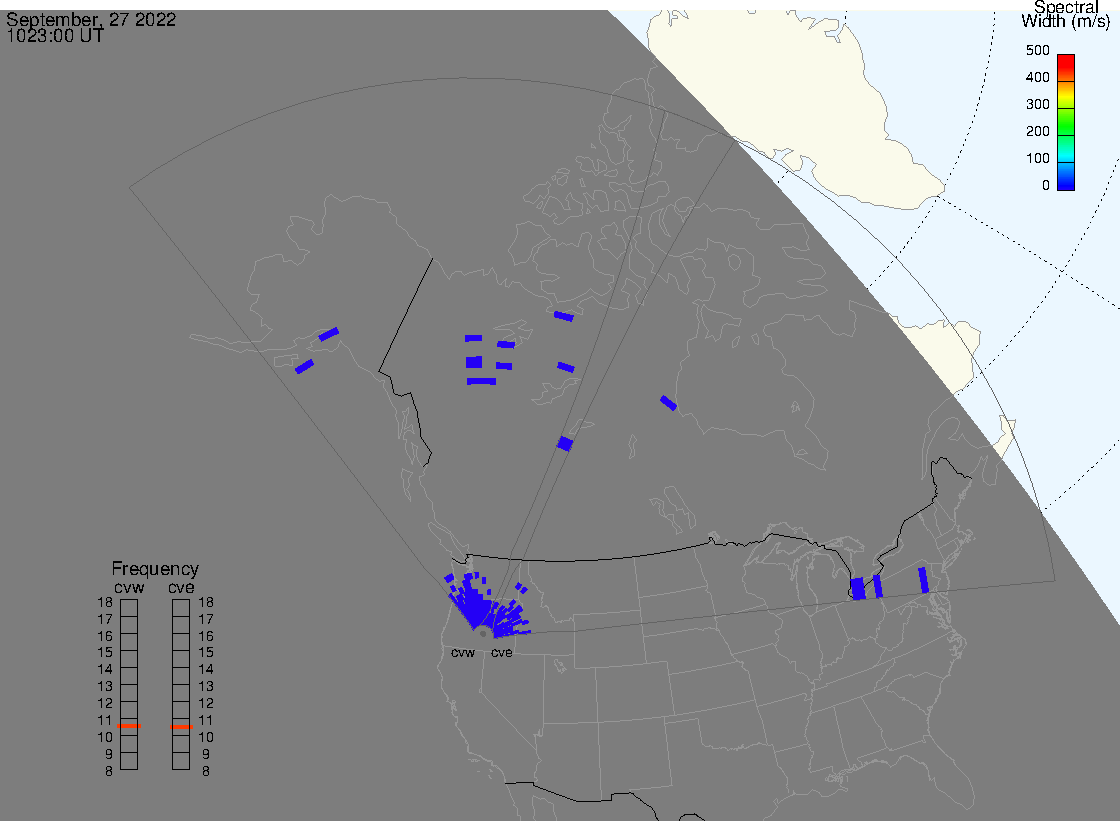Click the 'cve' frequency column header
1120x821 pixels.
[x=181, y=587]
